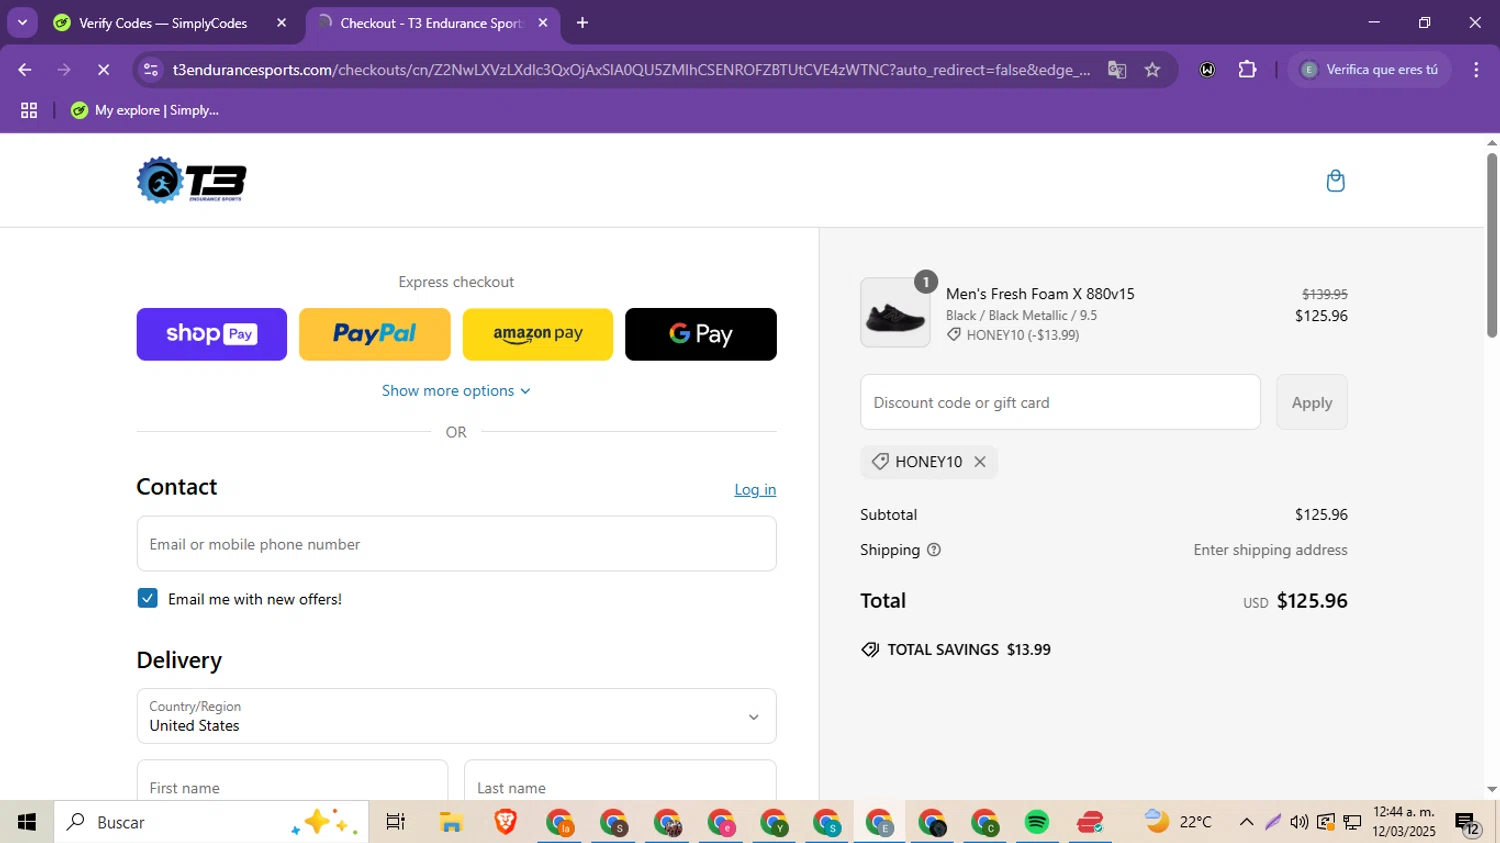Open Spotify from taskbar
Viewport: 1500px width, 843px height.
pos(1037,822)
